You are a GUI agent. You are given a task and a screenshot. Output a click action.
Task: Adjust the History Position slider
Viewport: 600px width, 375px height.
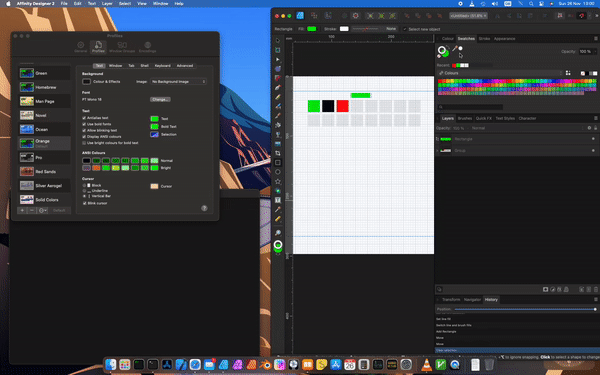[525, 309]
